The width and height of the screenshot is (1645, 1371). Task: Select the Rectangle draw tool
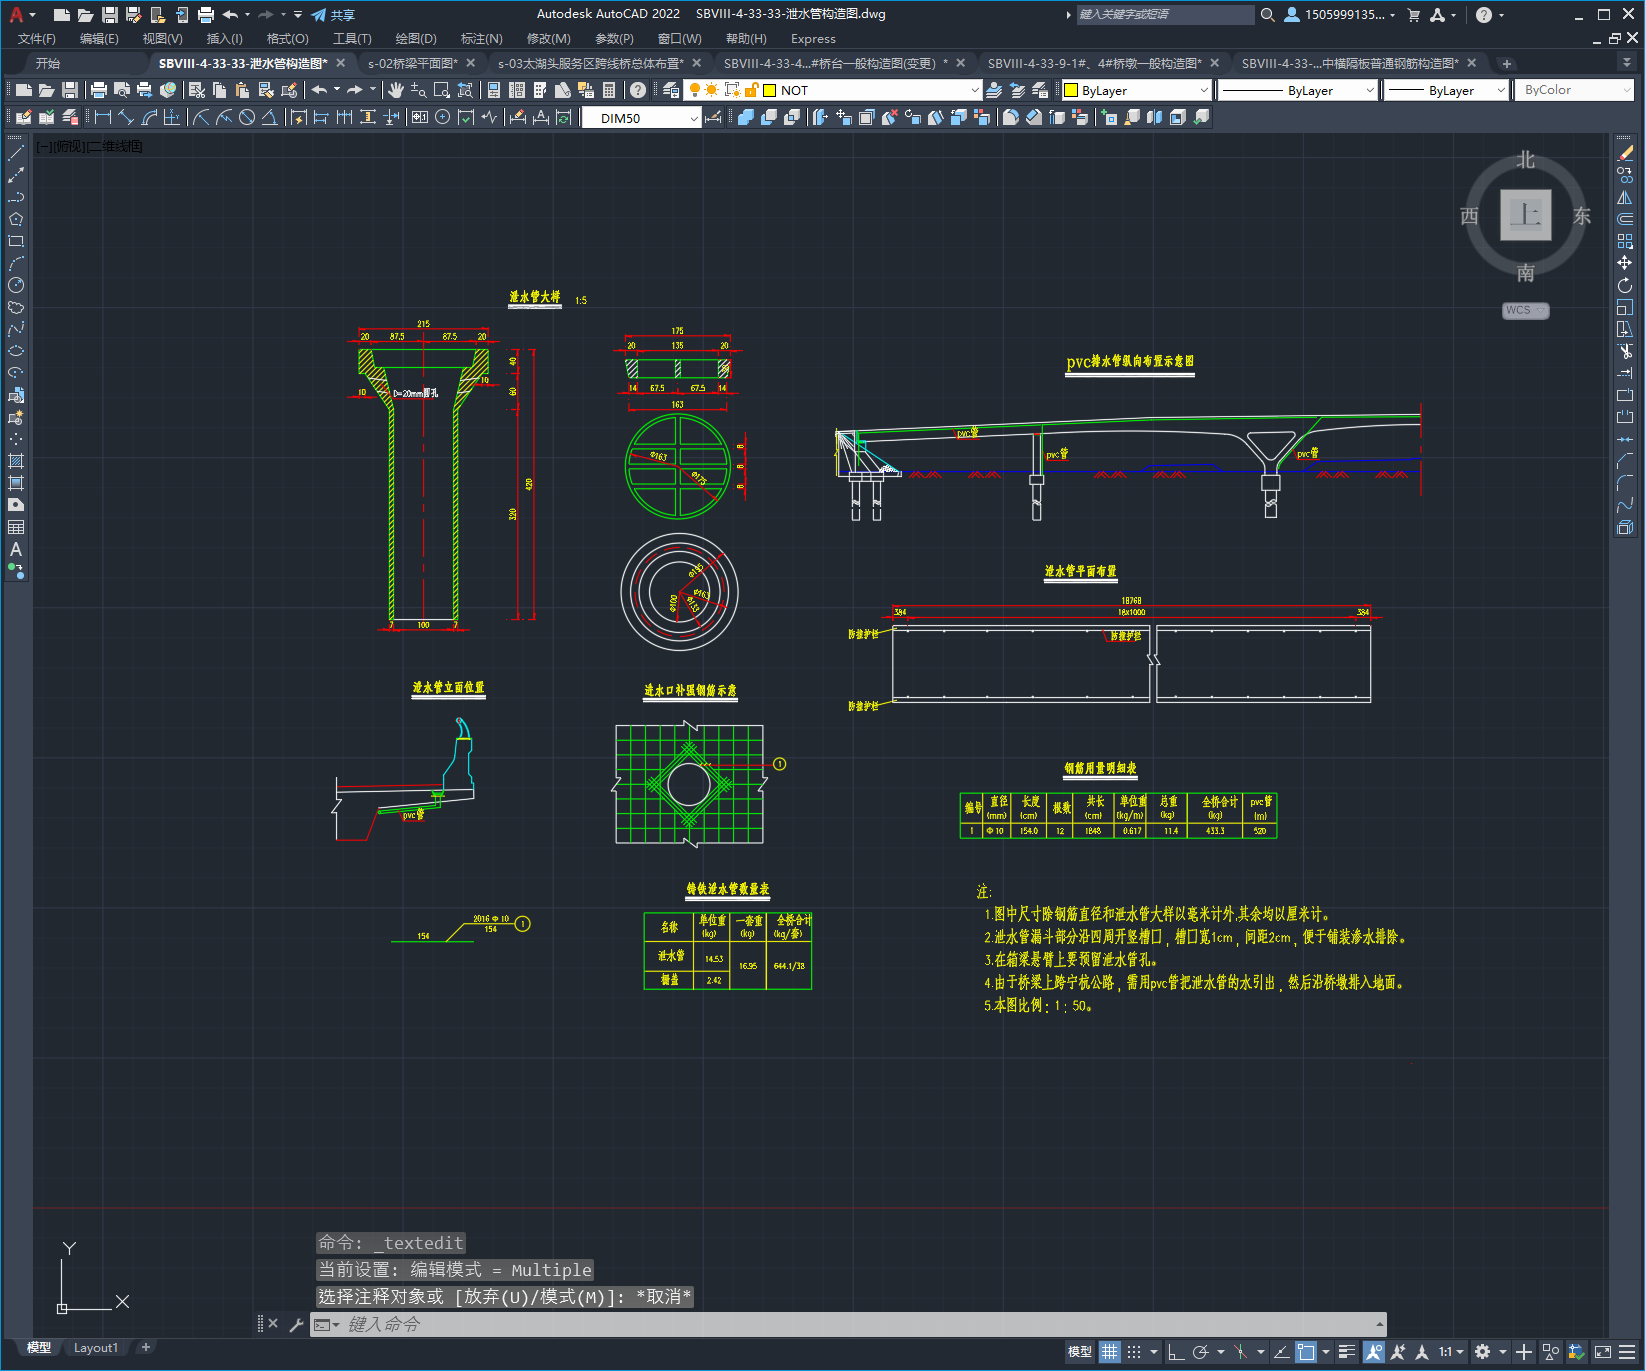click(x=16, y=242)
